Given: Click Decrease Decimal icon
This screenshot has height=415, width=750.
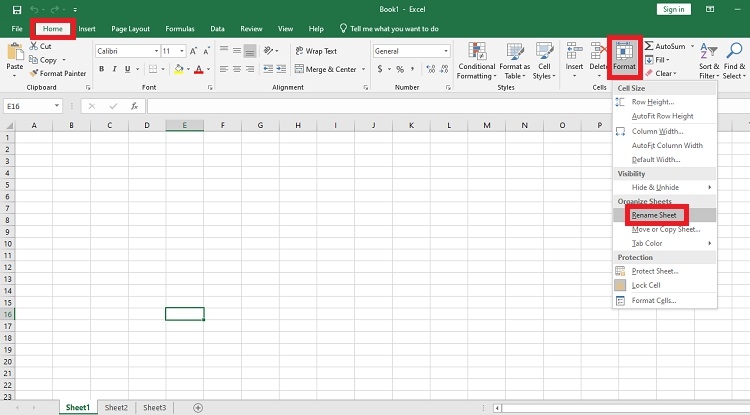Looking at the screenshot, I should (444, 69).
